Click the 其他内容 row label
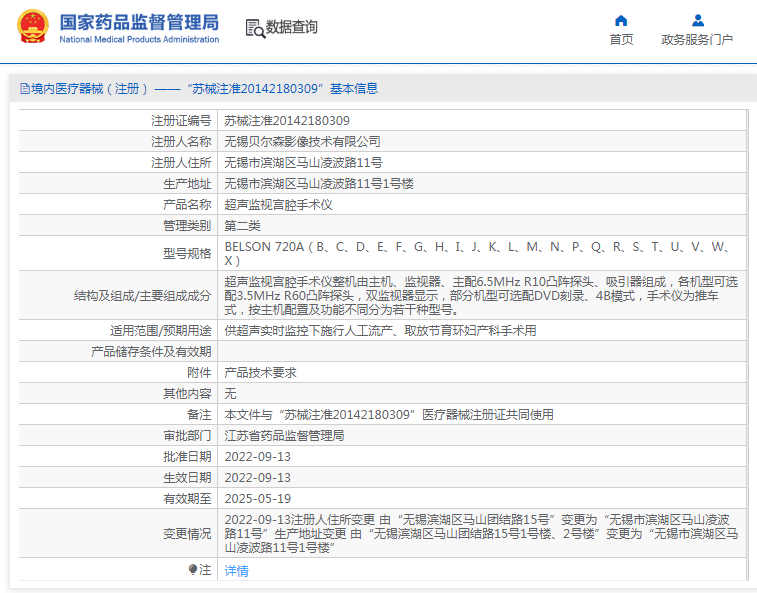Viewport: 757px width, 593px height. (187, 394)
